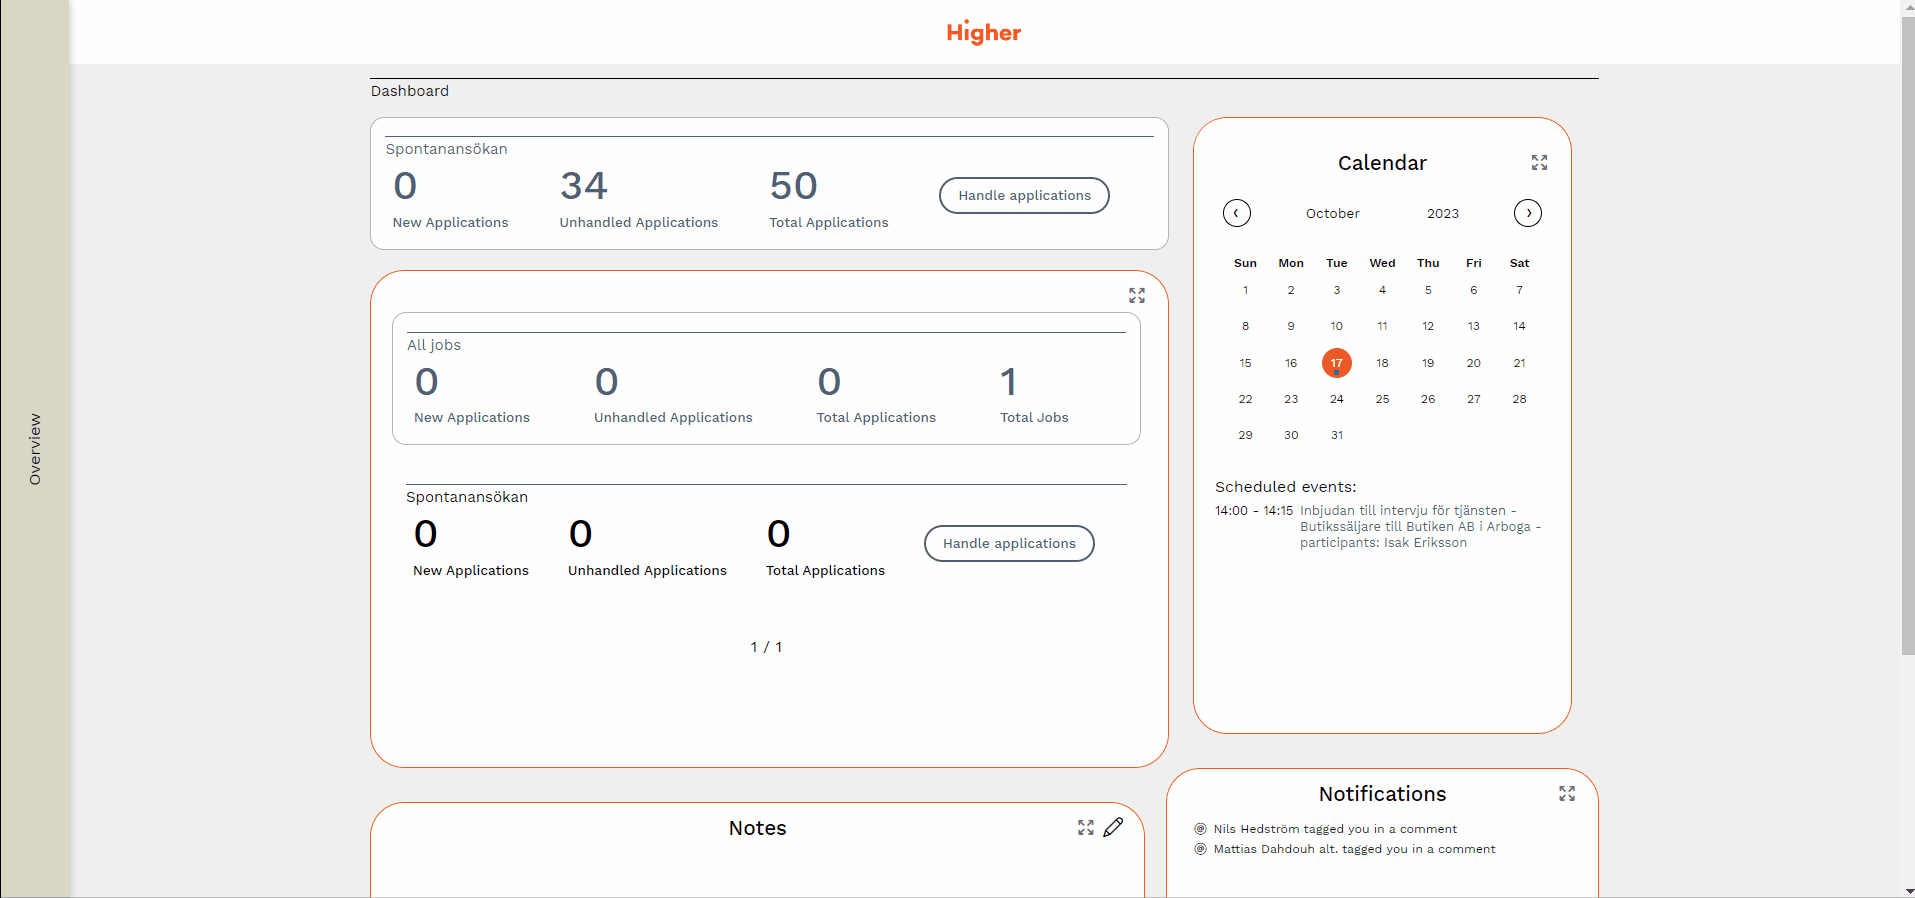
Task: Select October 25 in the calendar
Action: (x=1382, y=399)
